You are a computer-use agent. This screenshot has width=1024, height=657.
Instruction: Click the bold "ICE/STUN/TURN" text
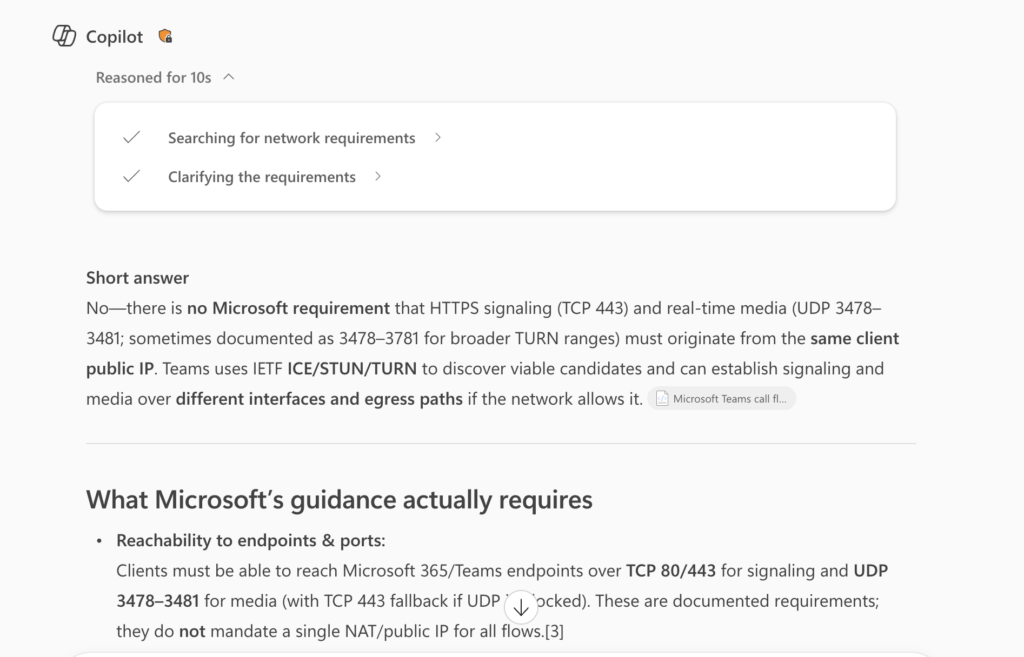(x=346, y=368)
